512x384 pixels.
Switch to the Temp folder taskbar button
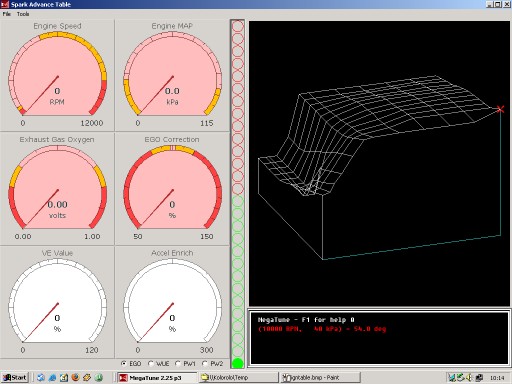[239, 377]
